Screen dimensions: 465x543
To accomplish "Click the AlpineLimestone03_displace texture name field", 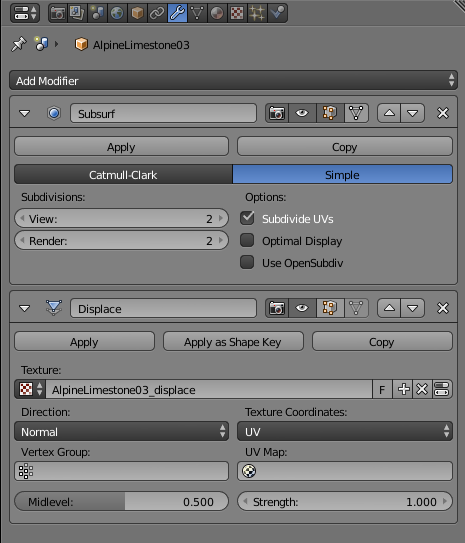I will [x=209, y=389].
